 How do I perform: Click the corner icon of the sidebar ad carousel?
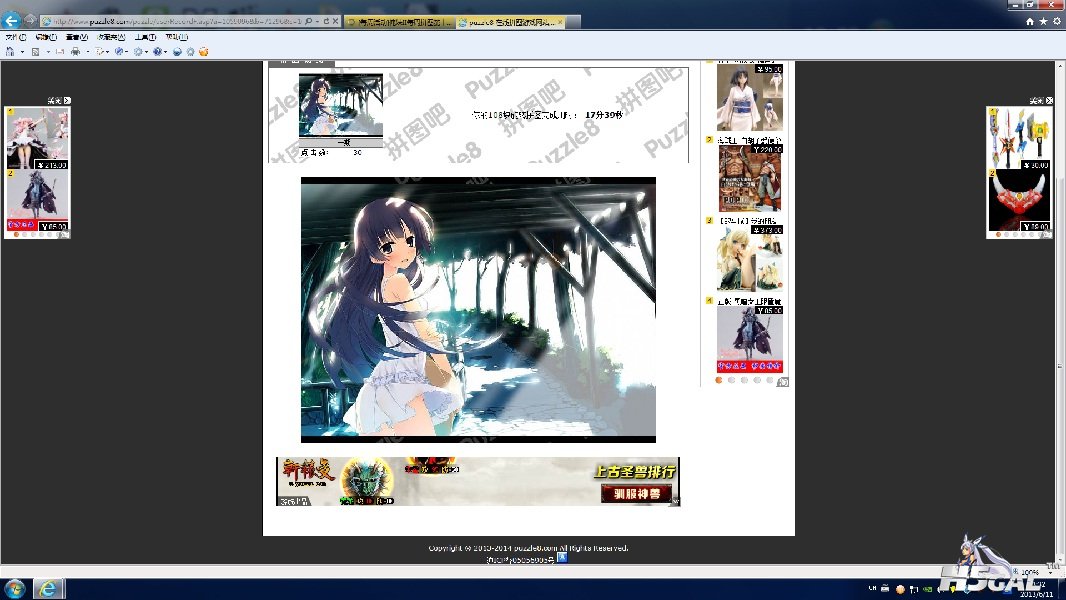click(783, 382)
